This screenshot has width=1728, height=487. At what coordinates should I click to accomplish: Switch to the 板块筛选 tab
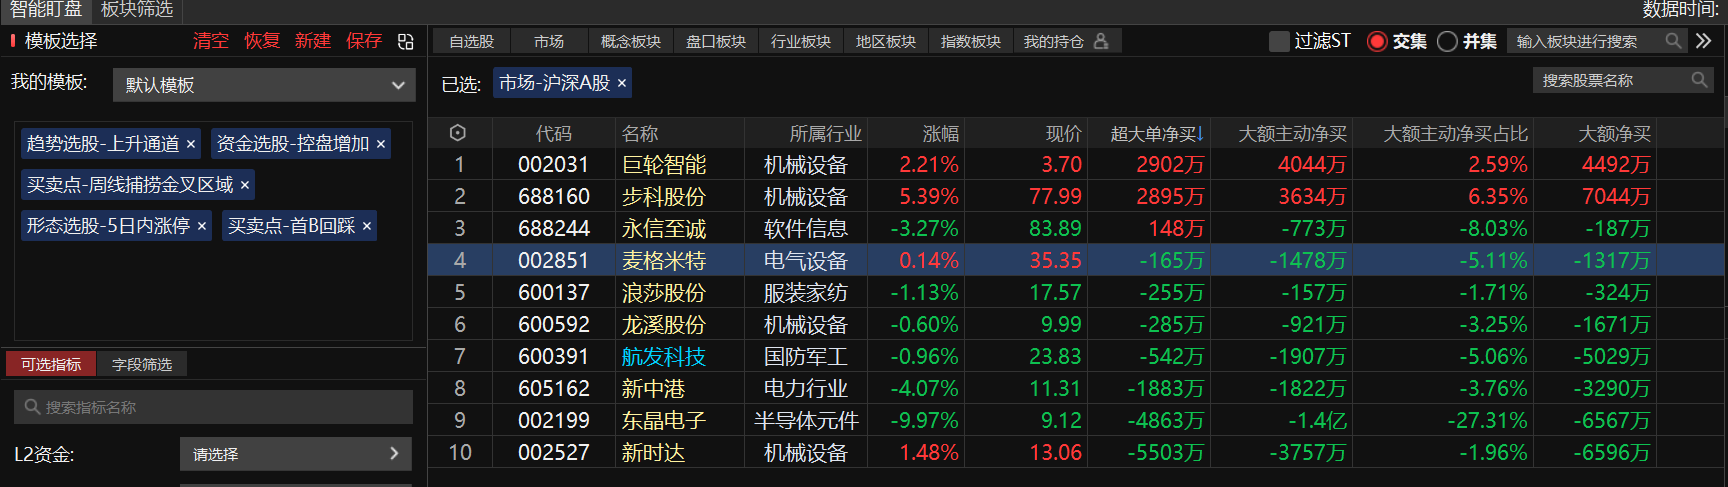coord(137,10)
